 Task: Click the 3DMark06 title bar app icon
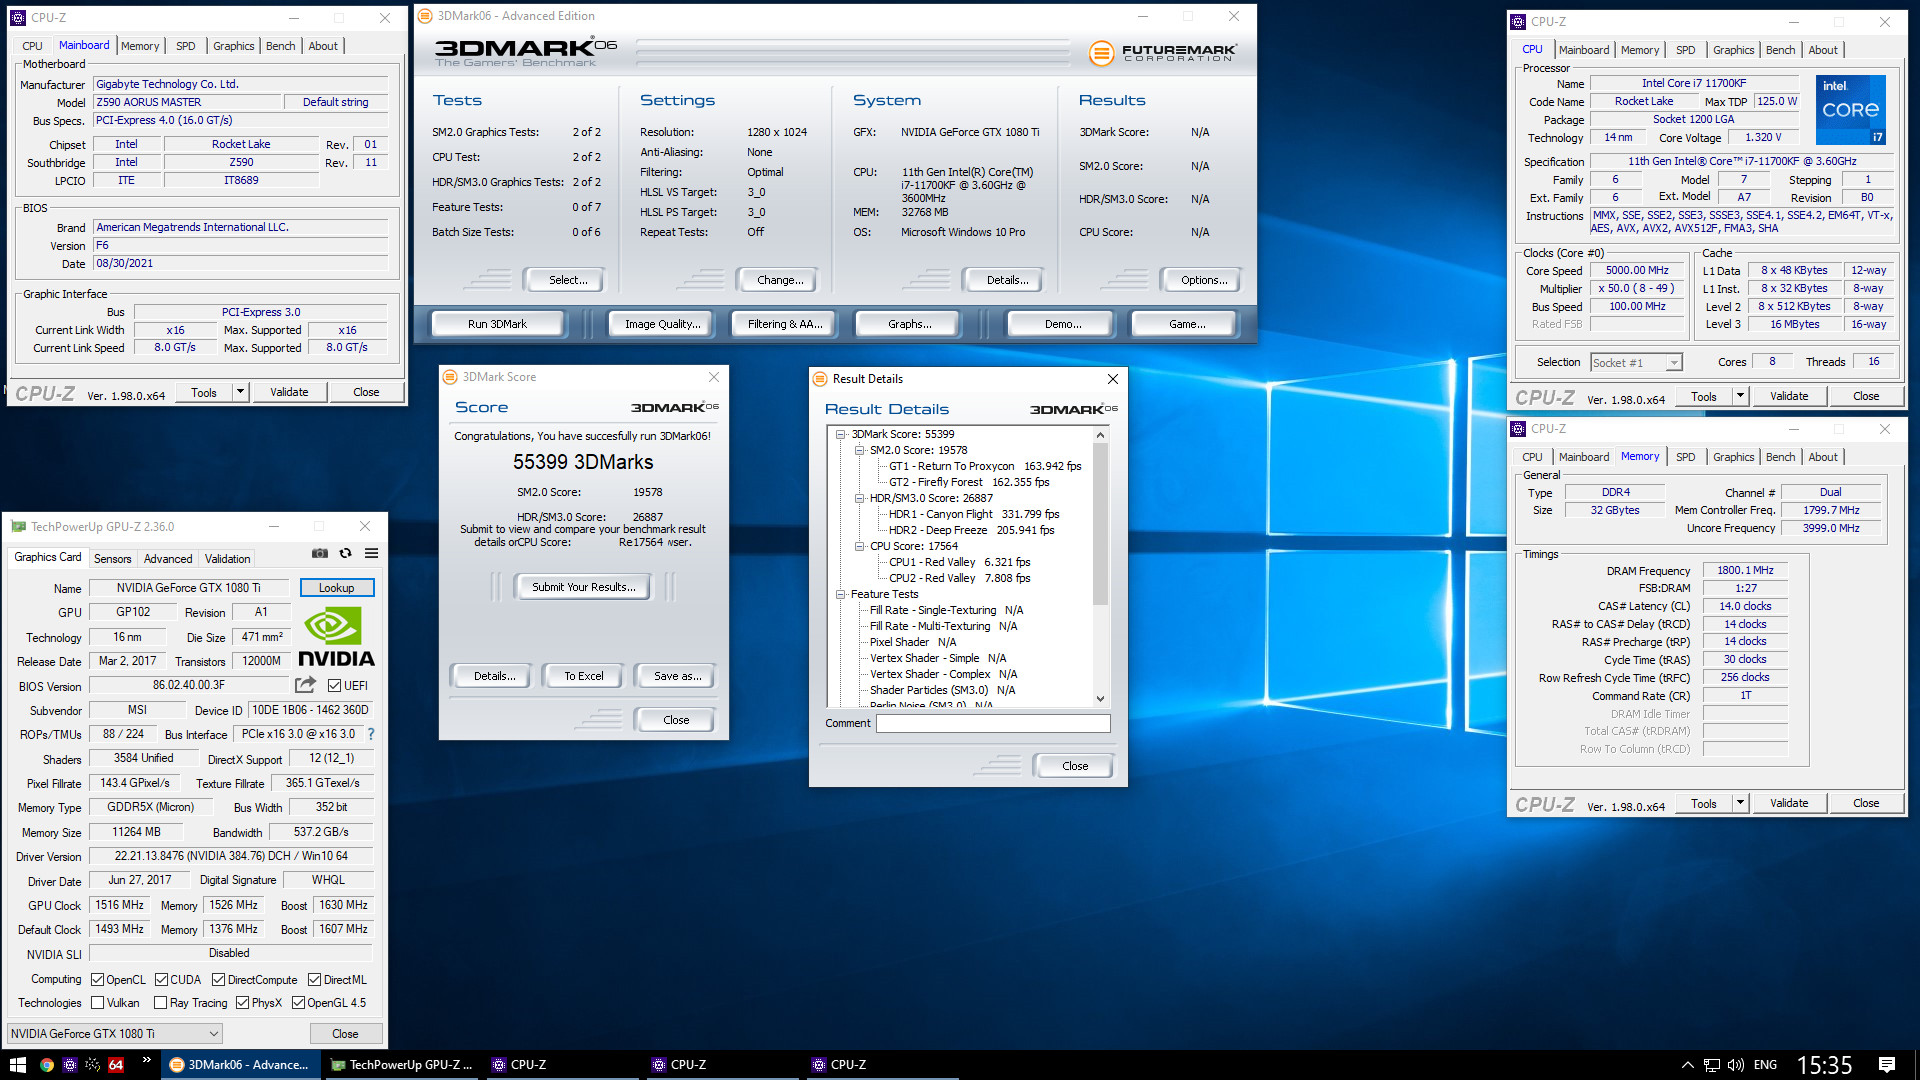click(x=425, y=16)
